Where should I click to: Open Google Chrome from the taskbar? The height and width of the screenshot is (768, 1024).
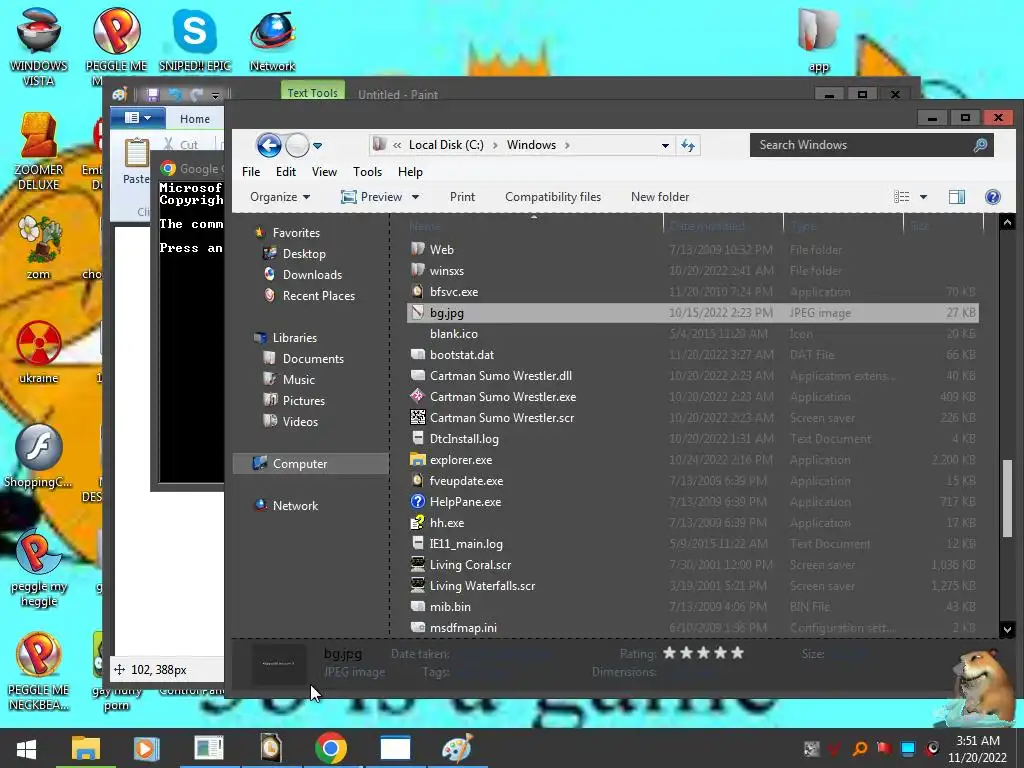[330, 748]
